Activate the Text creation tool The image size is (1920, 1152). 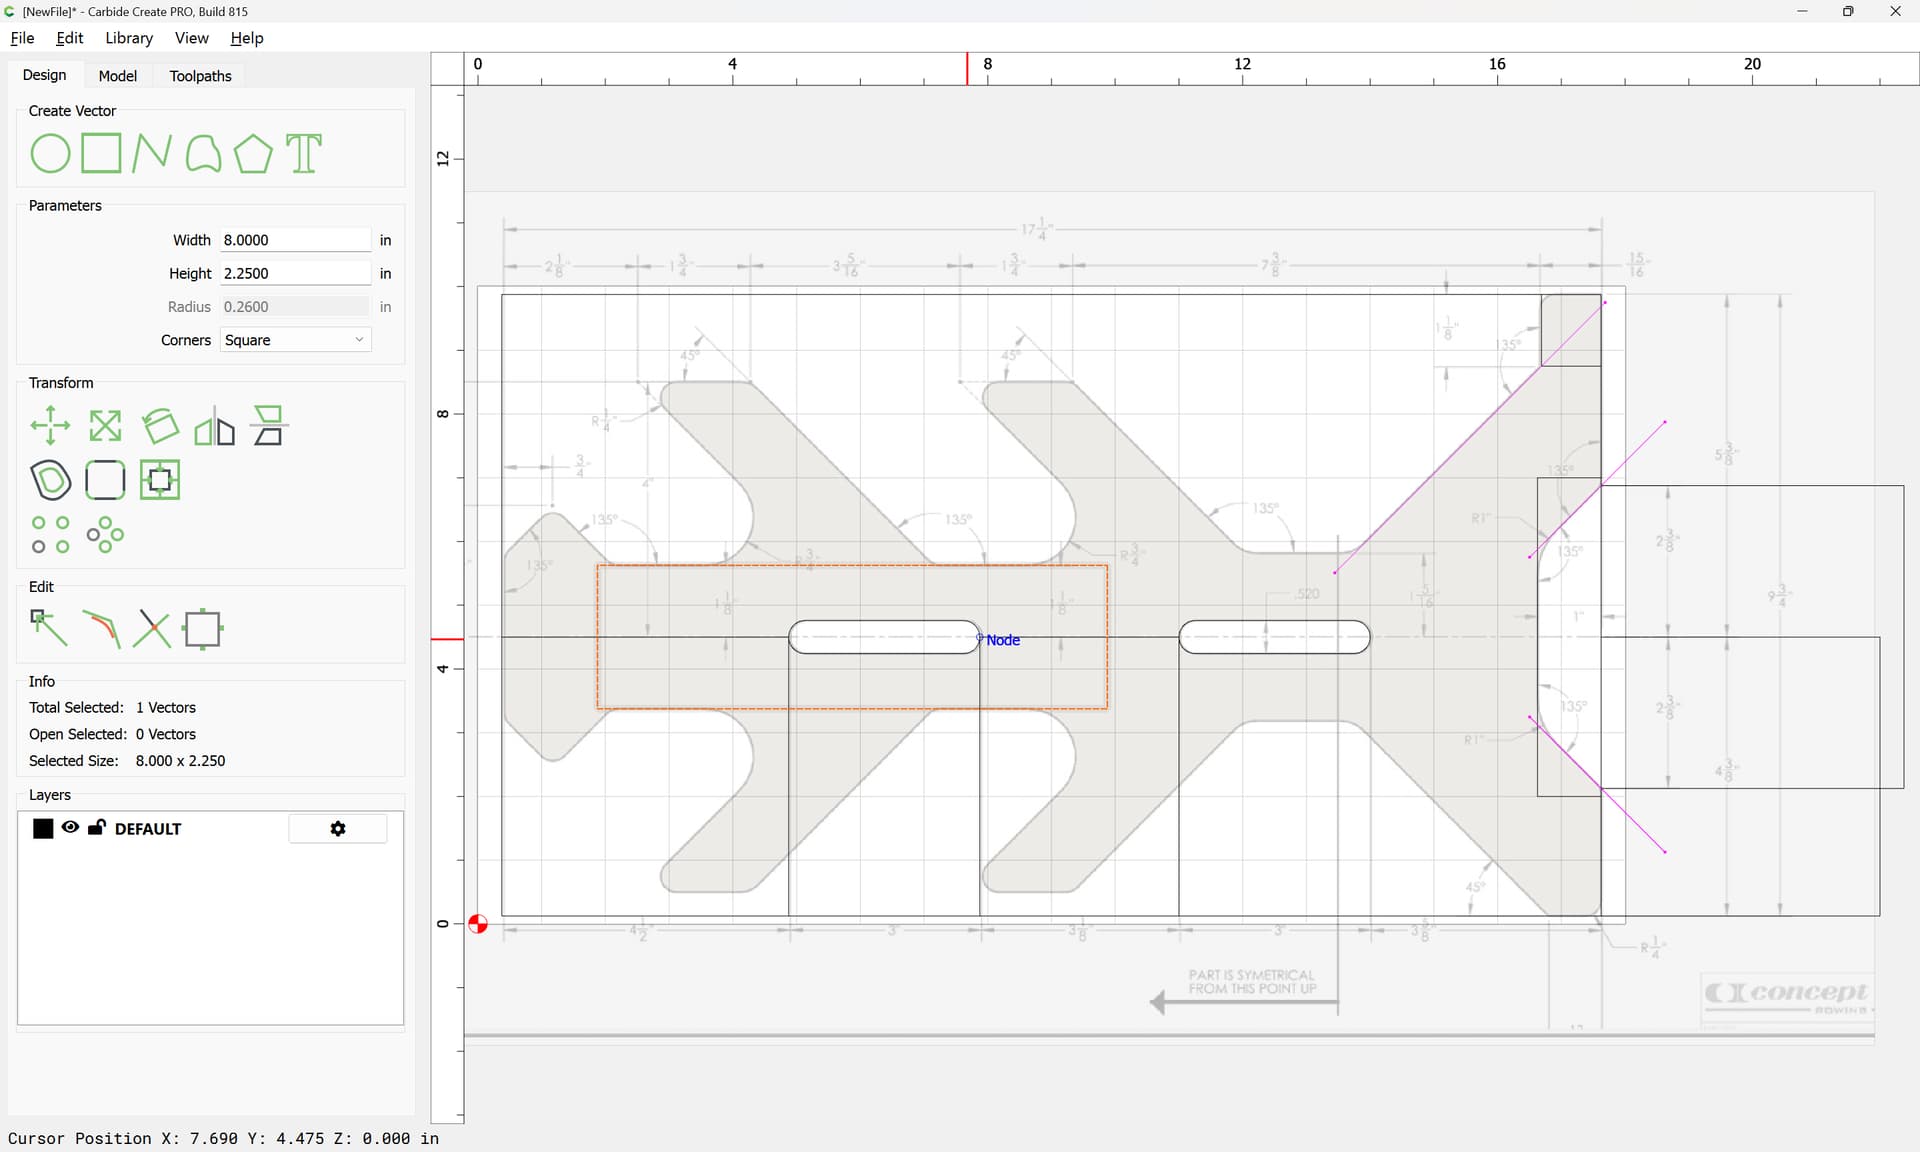304,154
